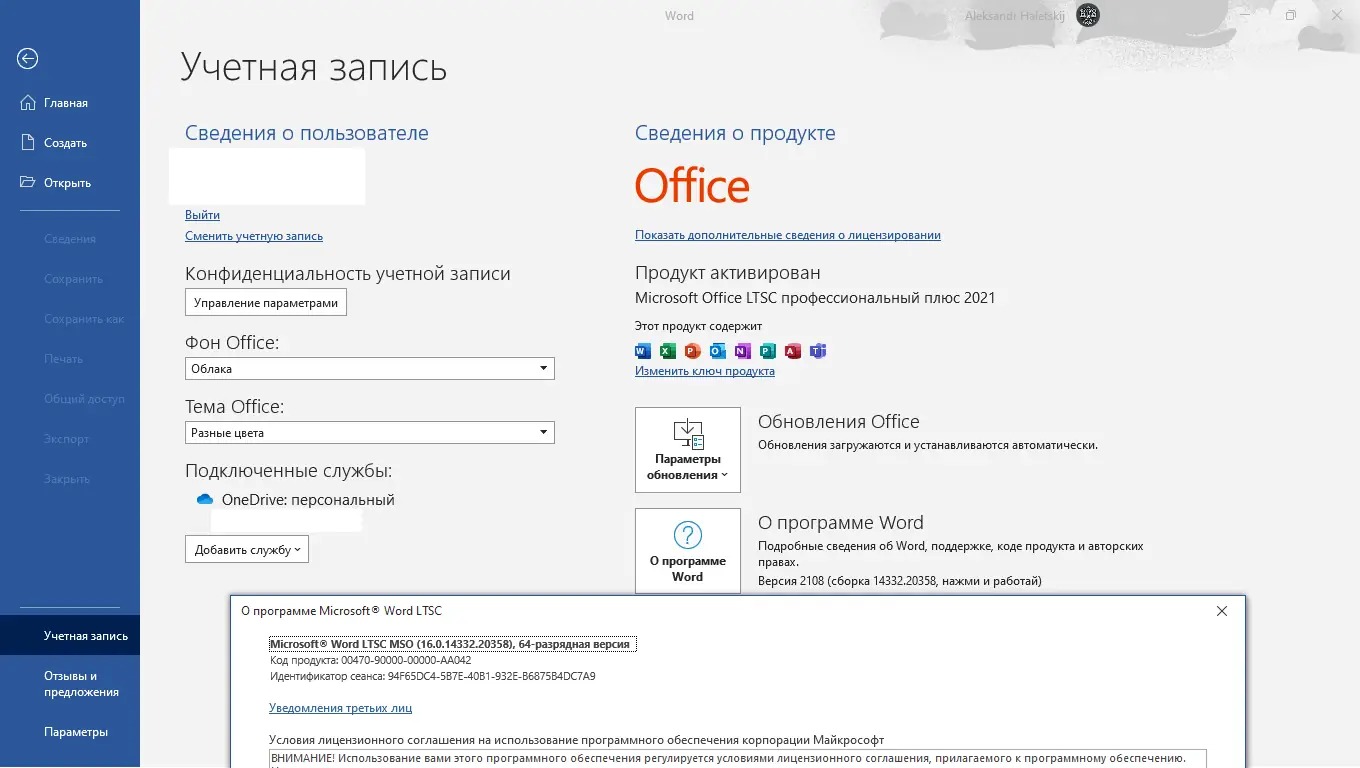1360x768 pixels.
Task: Open О программе Word info panel
Action: 687,550
